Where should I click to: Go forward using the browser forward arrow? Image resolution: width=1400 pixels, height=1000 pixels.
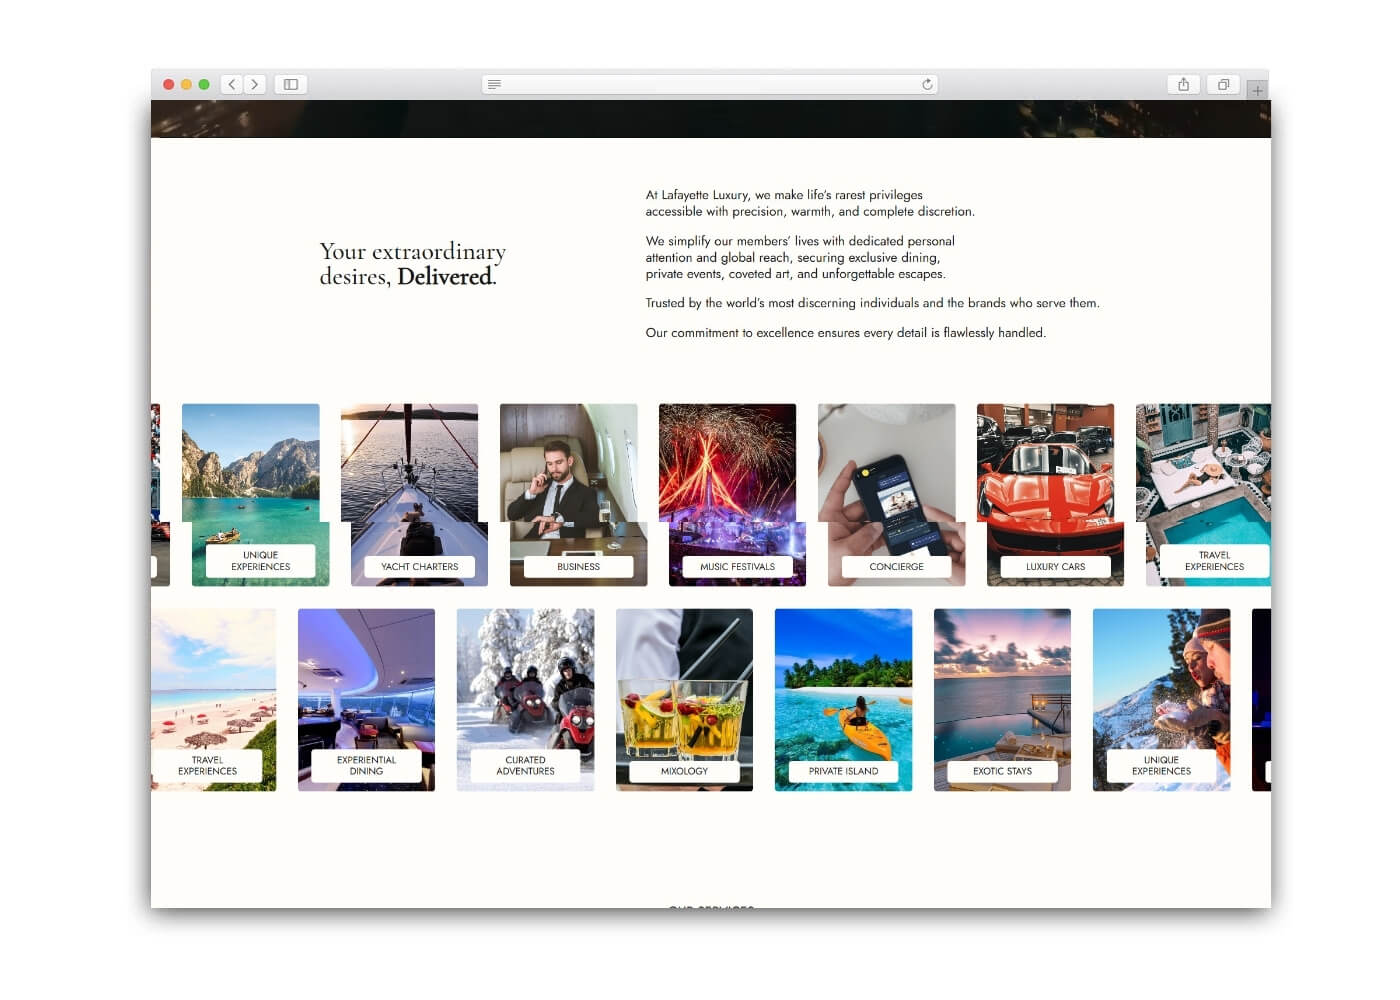pos(255,84)
